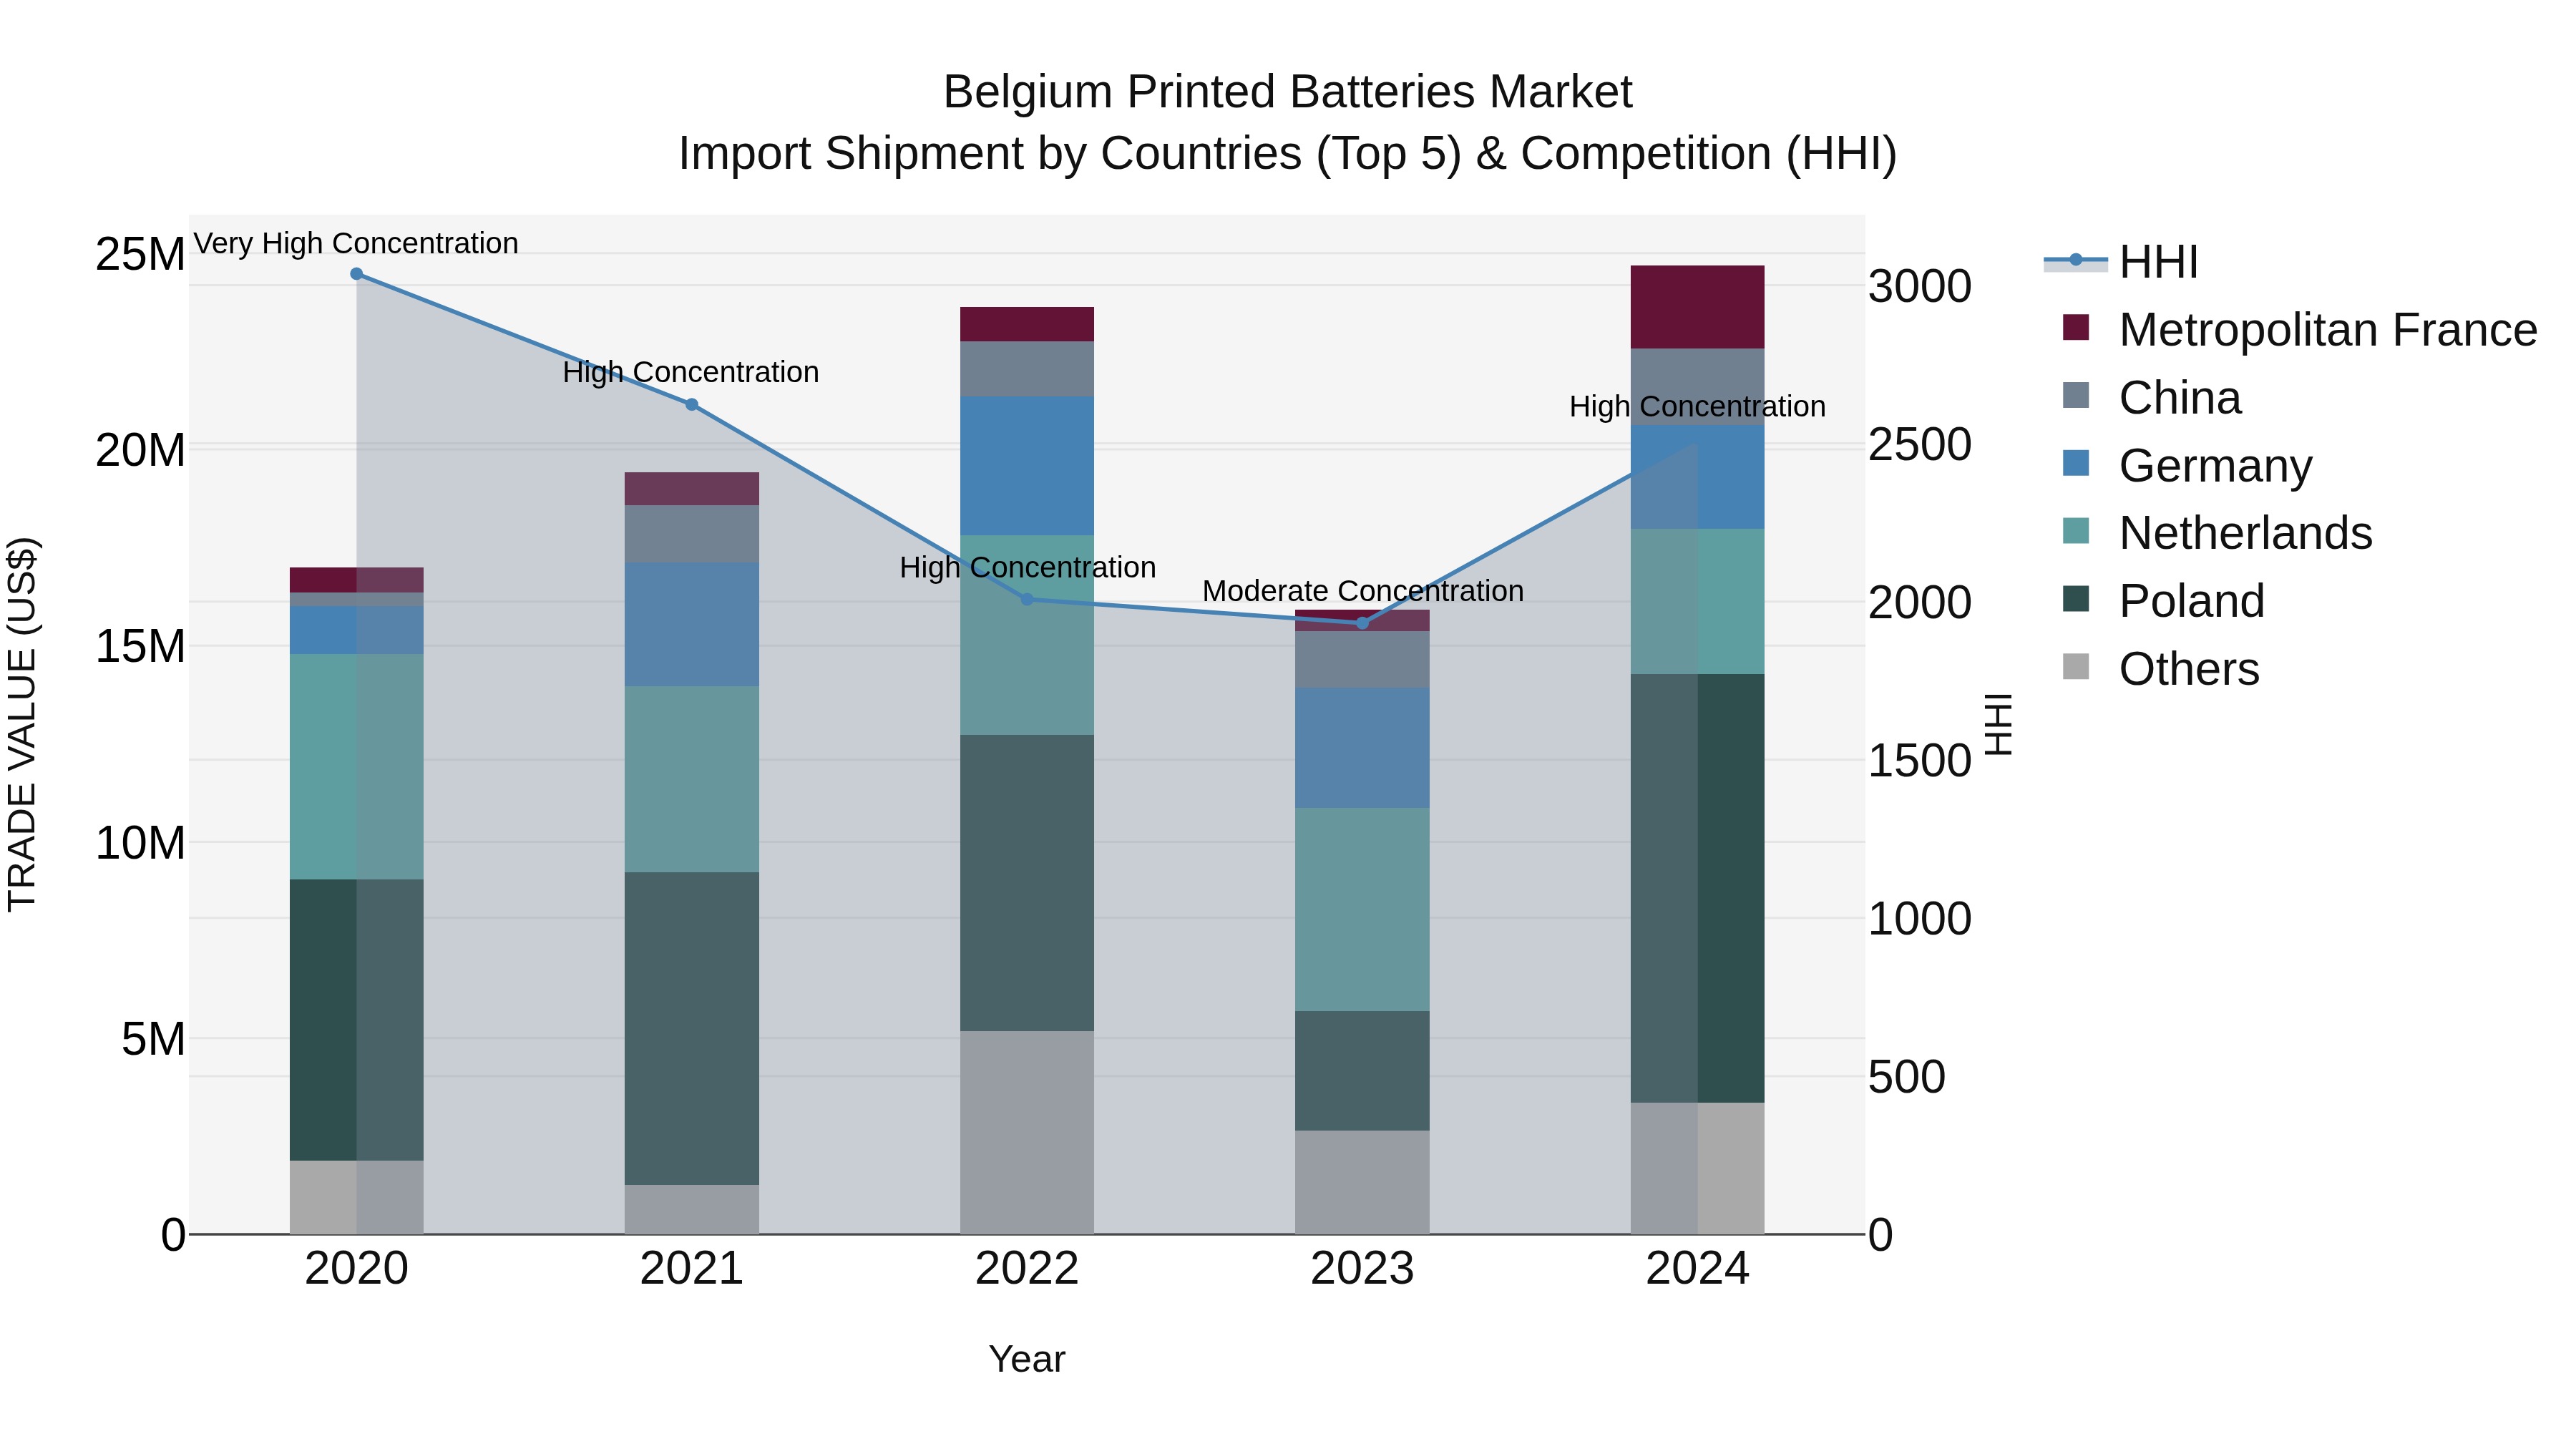This screenshot has height=1449, width=2576.
Task: Click the 'High Concentration' label above 2021
Action: point(691,372)
